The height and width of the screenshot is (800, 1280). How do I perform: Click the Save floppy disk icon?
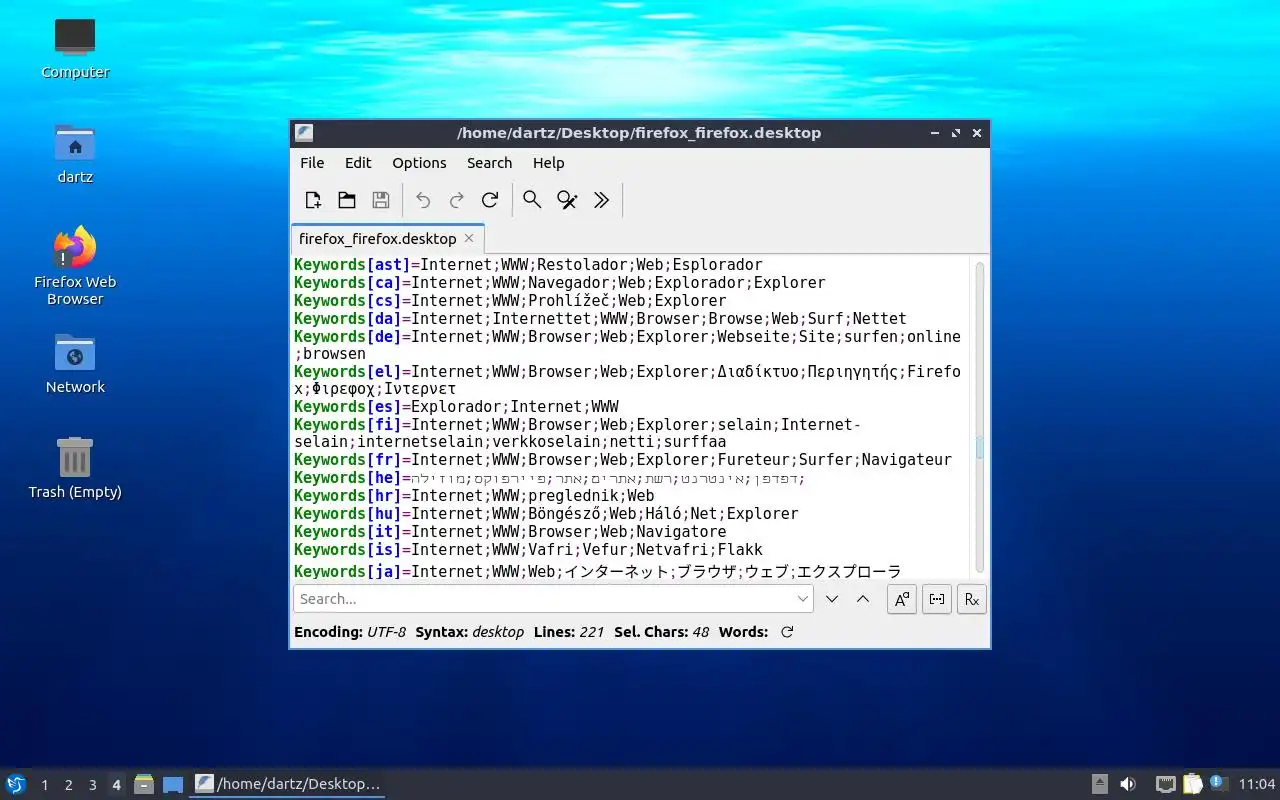381,200
